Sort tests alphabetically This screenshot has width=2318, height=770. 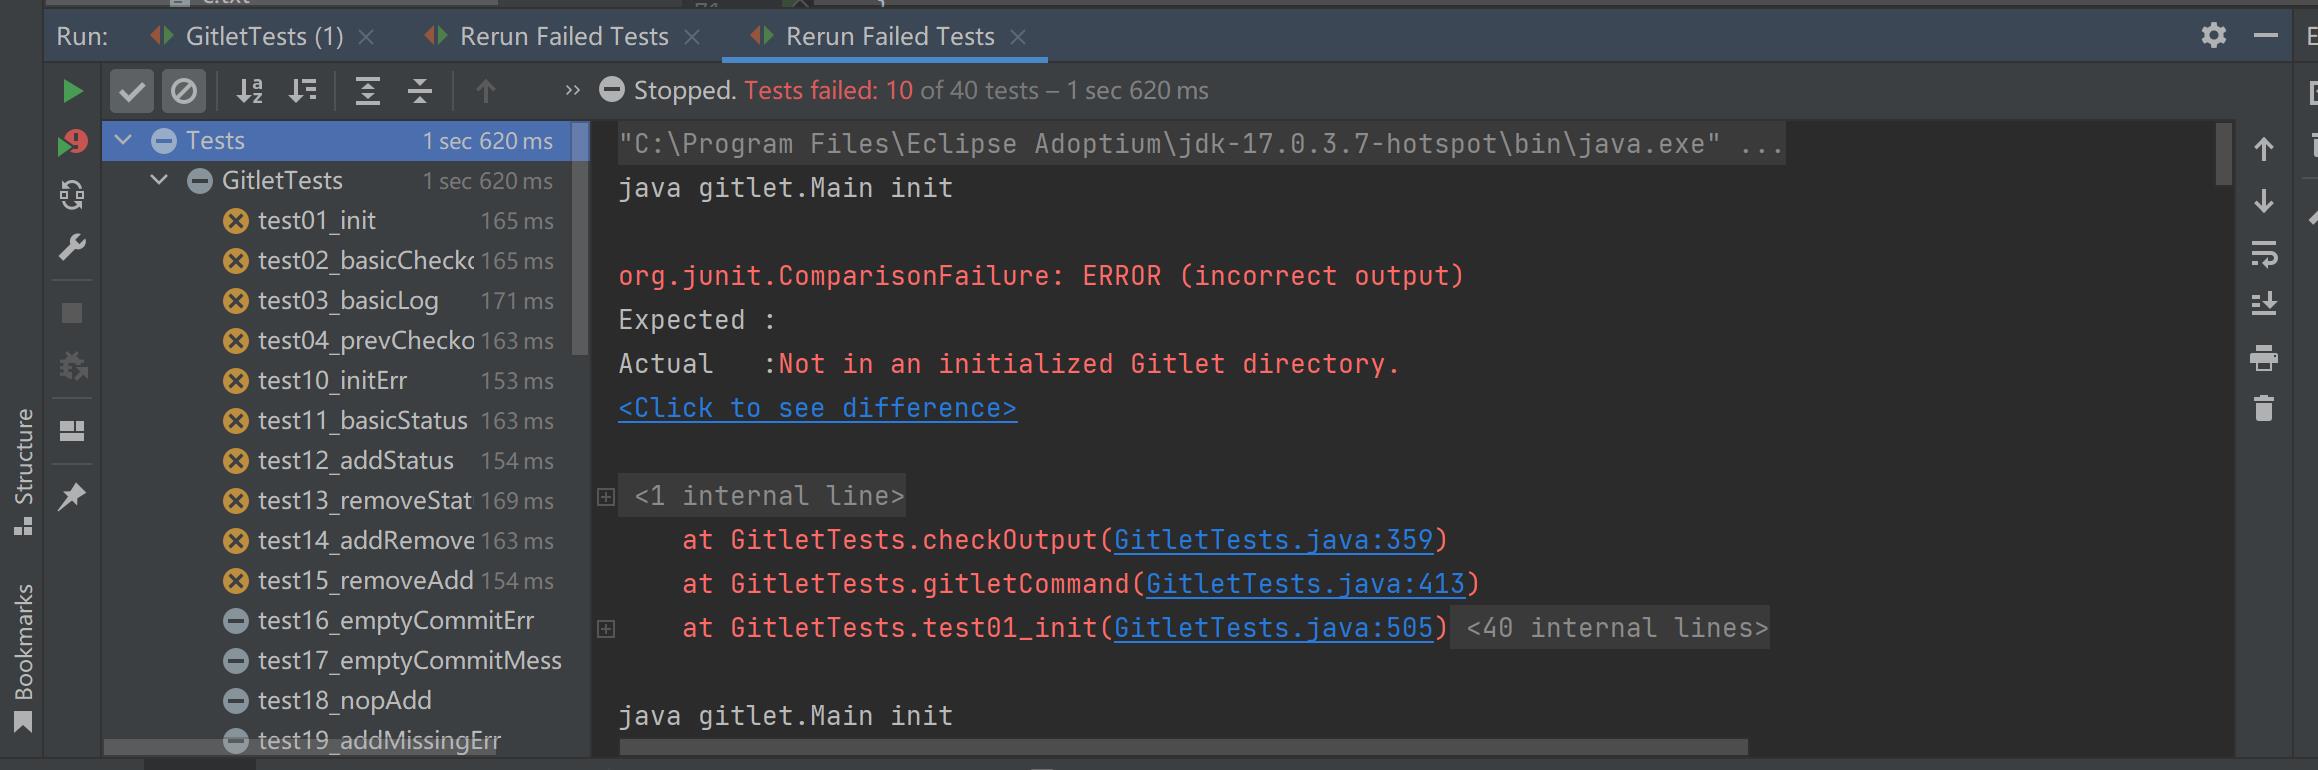(x=250, y=92)
